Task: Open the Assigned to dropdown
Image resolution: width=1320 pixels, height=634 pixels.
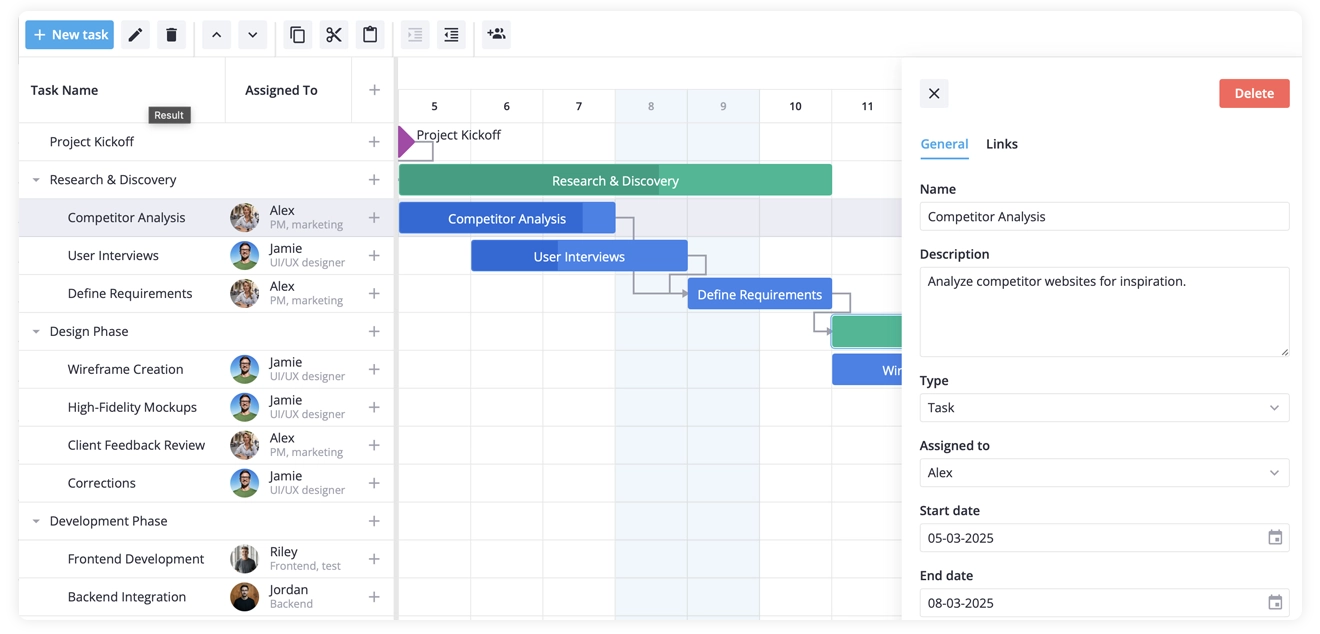Action: point(1104,473)
